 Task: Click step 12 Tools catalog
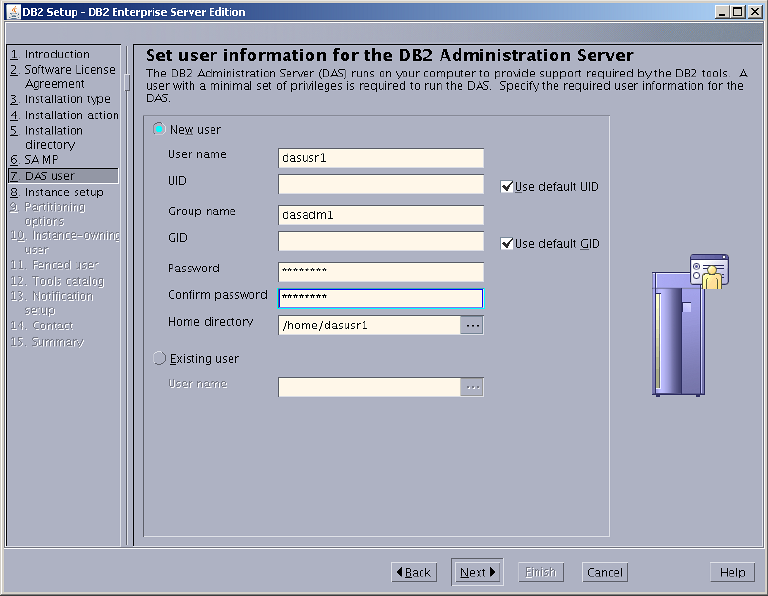[57, 281]
